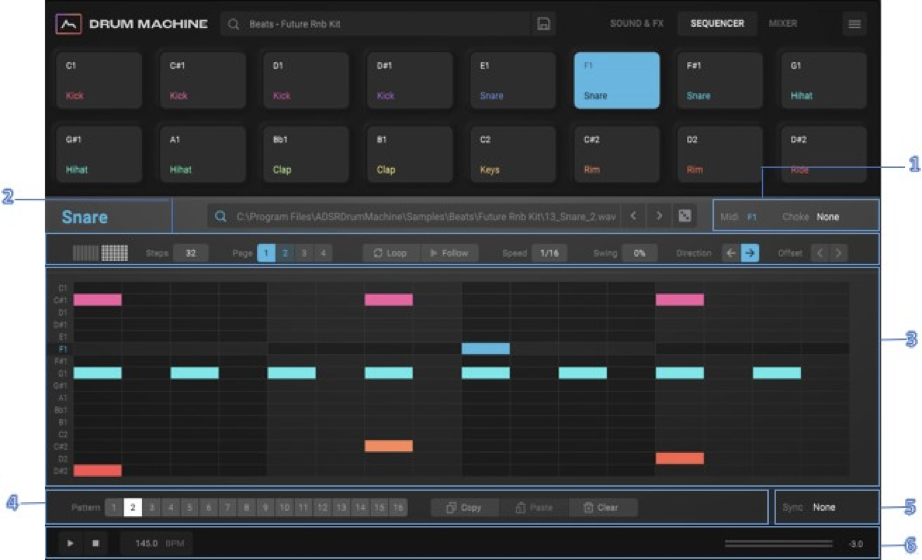The width and height of the screenshot is (922, 560).
Task: Click the Drum Machine logo icon
Action: [x=68, y=24]
